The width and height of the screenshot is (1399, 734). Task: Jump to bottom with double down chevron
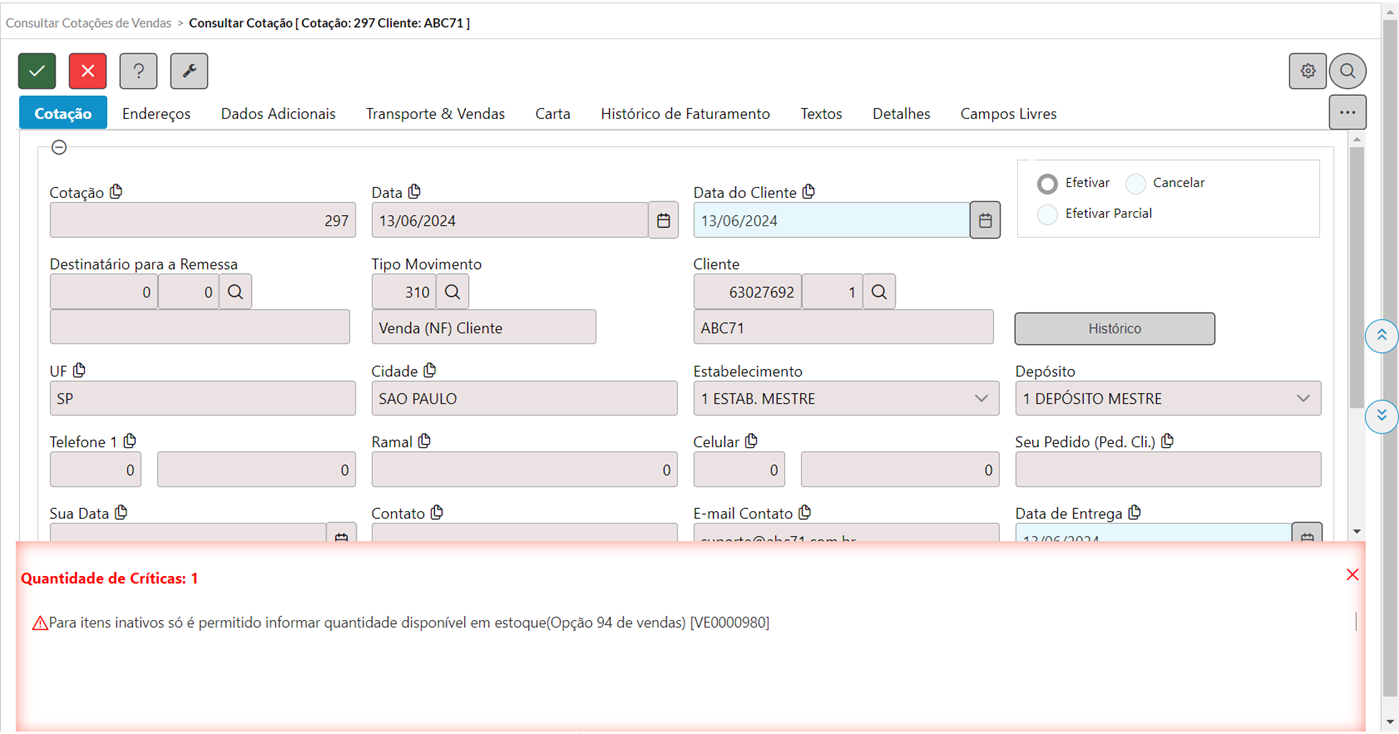point(1381,415)
